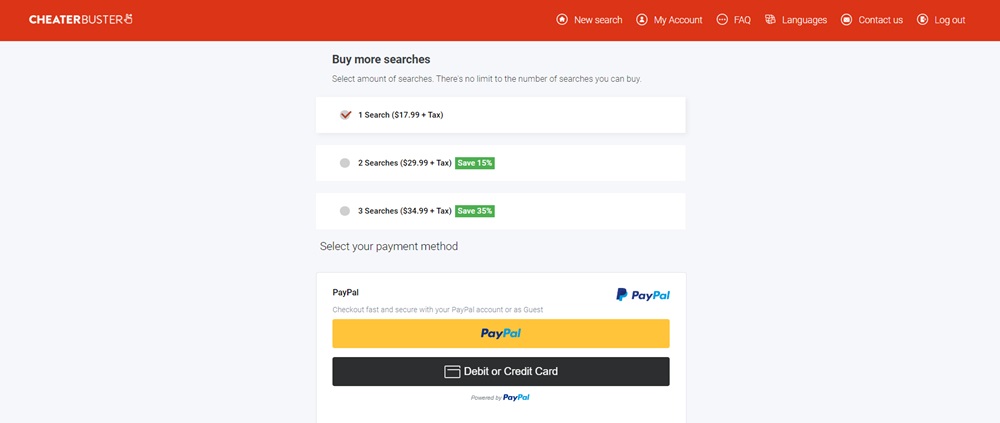Click the Languages icon

tap(770, 20)
